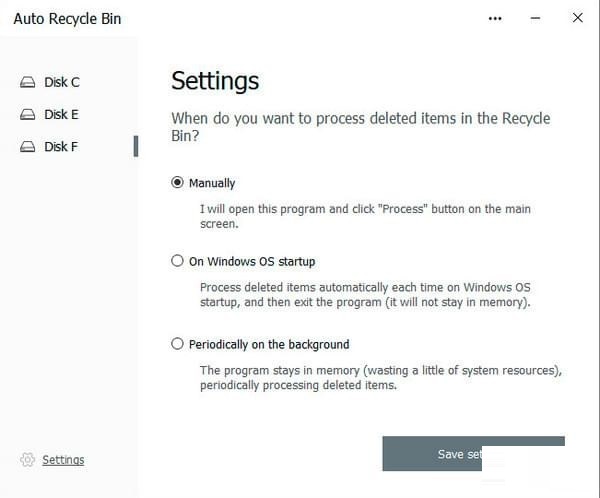Select the Disk E label in sidebar
This screenshot has width=600, height=498.
(x=62, y=114)
